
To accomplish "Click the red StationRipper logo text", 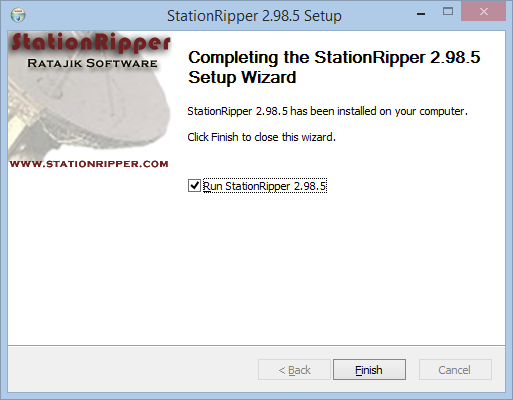I will click(x=91, y=43).
